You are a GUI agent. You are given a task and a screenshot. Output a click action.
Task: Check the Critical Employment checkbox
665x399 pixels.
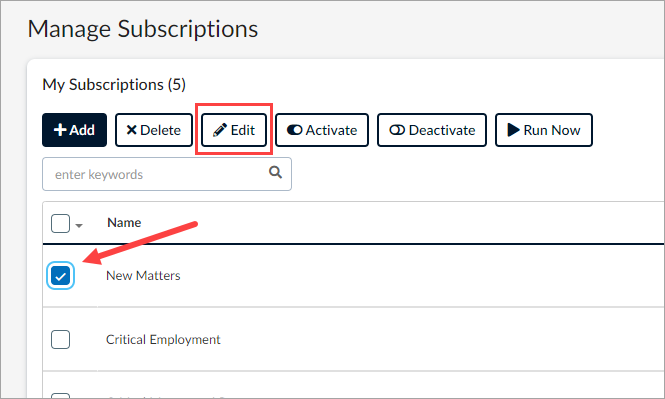pyautogui.click(x=60, y=339)
